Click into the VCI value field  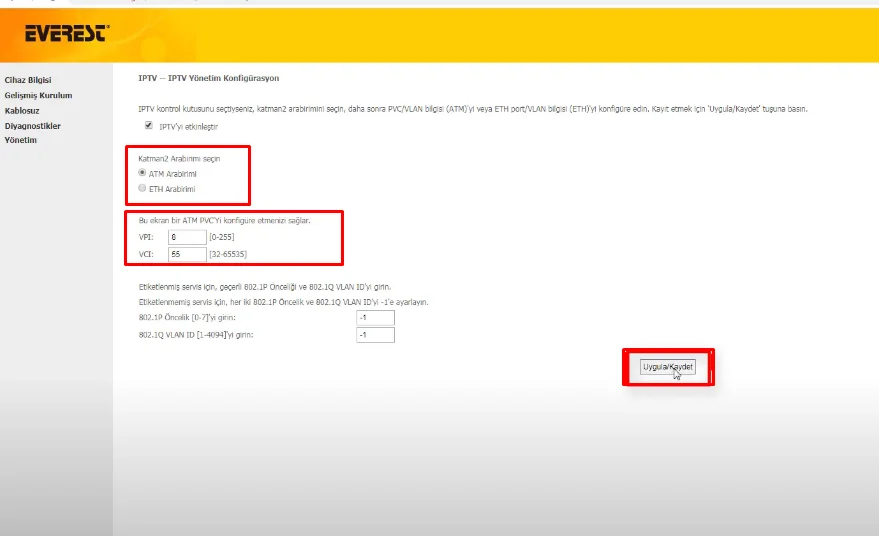pos(187,255)
